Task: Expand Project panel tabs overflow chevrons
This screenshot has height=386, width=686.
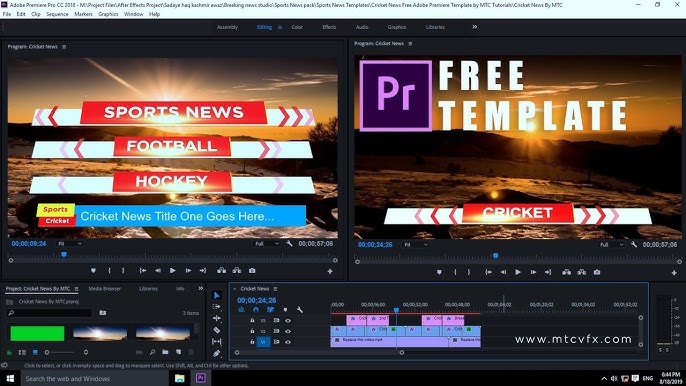Action: click(x=201, y=288)
